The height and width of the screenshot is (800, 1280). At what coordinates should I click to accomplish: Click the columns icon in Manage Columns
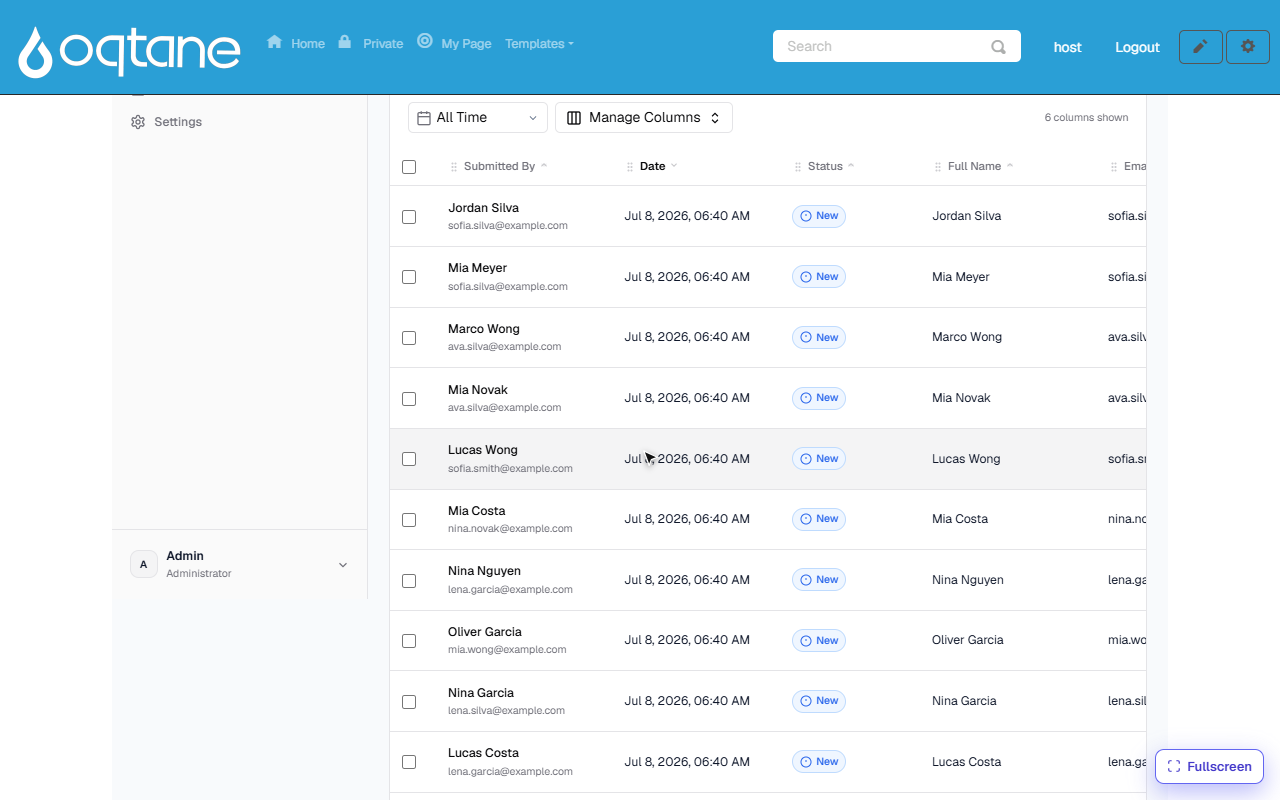pyautogui.click(x=574, y=118)
